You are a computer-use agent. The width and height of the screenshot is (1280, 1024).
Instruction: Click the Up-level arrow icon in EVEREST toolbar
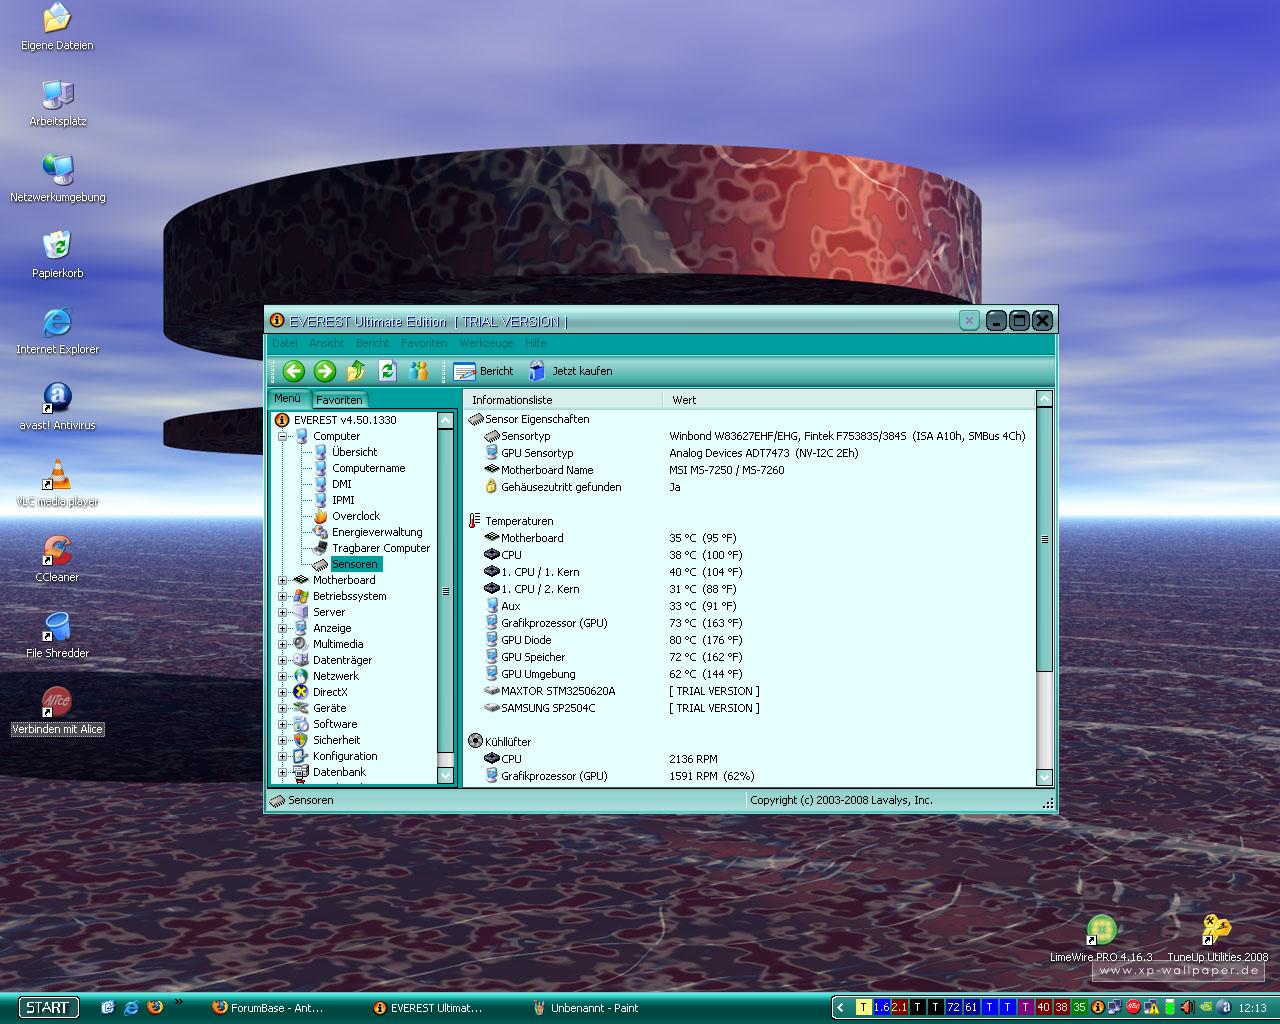[x=356, y=371]
